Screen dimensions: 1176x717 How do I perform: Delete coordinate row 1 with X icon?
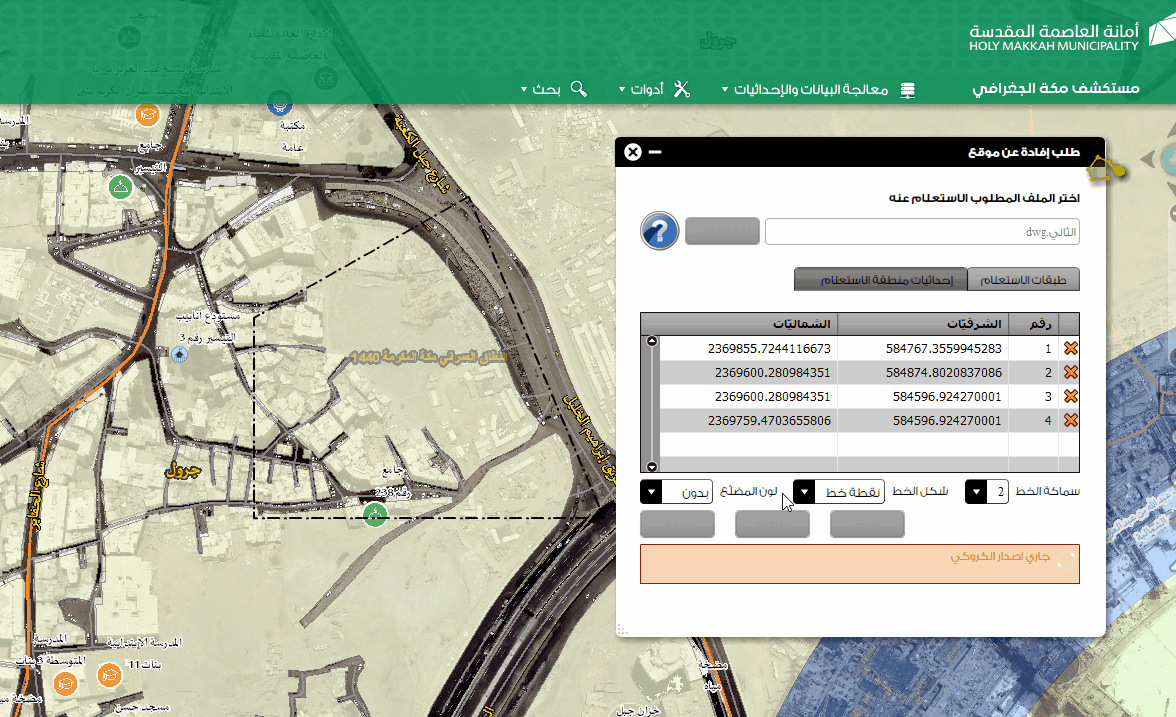pos(1070,348)
